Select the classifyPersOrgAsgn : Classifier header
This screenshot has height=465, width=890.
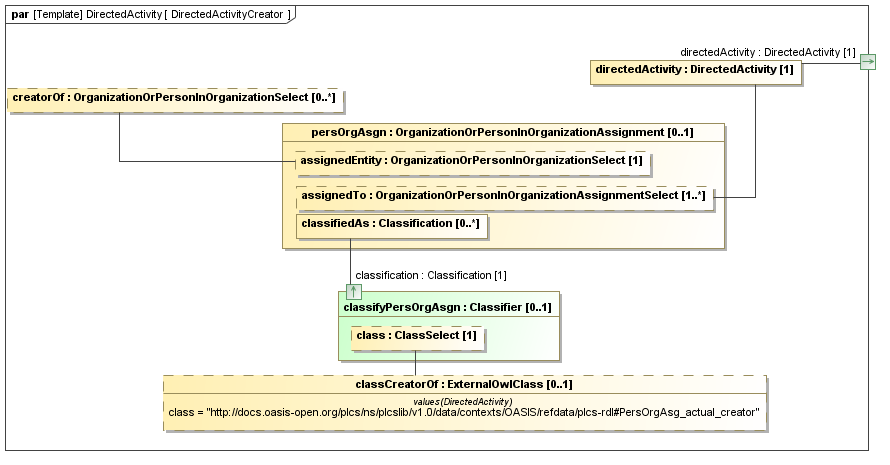tap(447, 308)
